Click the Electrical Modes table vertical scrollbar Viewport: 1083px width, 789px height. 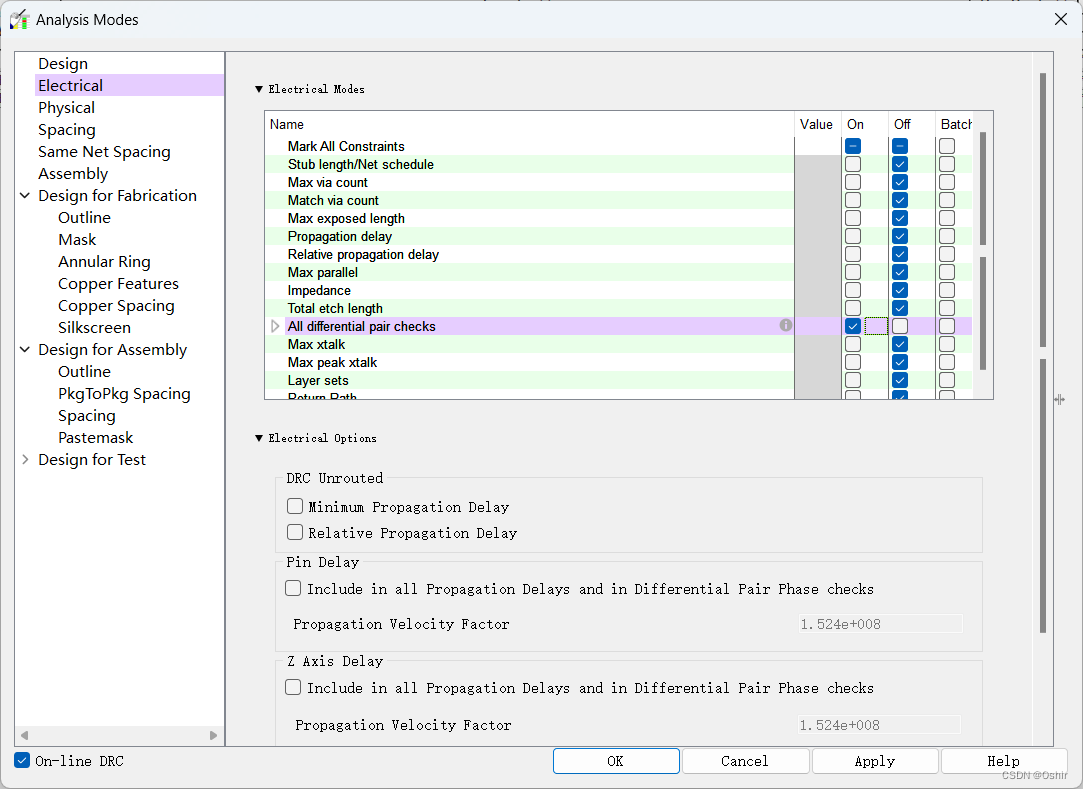pyautogui.click(x=983, y=190)
